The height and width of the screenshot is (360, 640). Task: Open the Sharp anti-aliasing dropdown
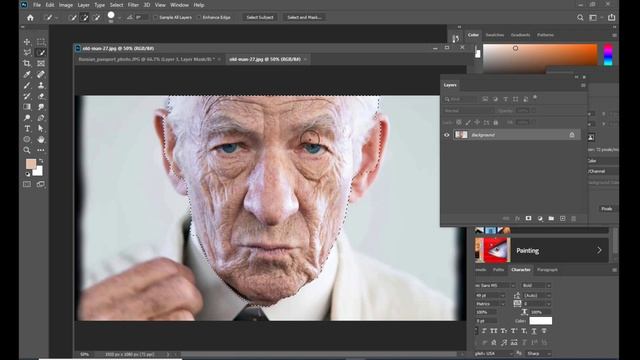549,353
